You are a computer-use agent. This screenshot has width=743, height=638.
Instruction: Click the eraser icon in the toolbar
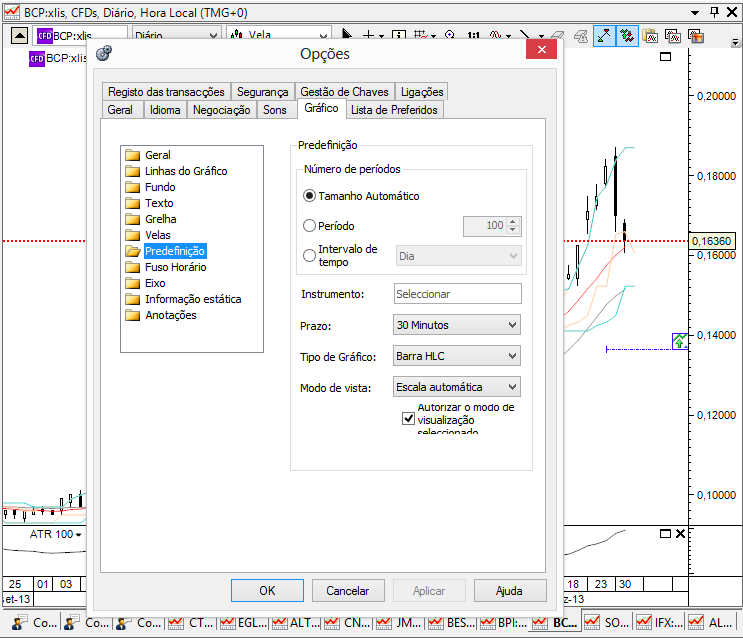click(557, 36)
